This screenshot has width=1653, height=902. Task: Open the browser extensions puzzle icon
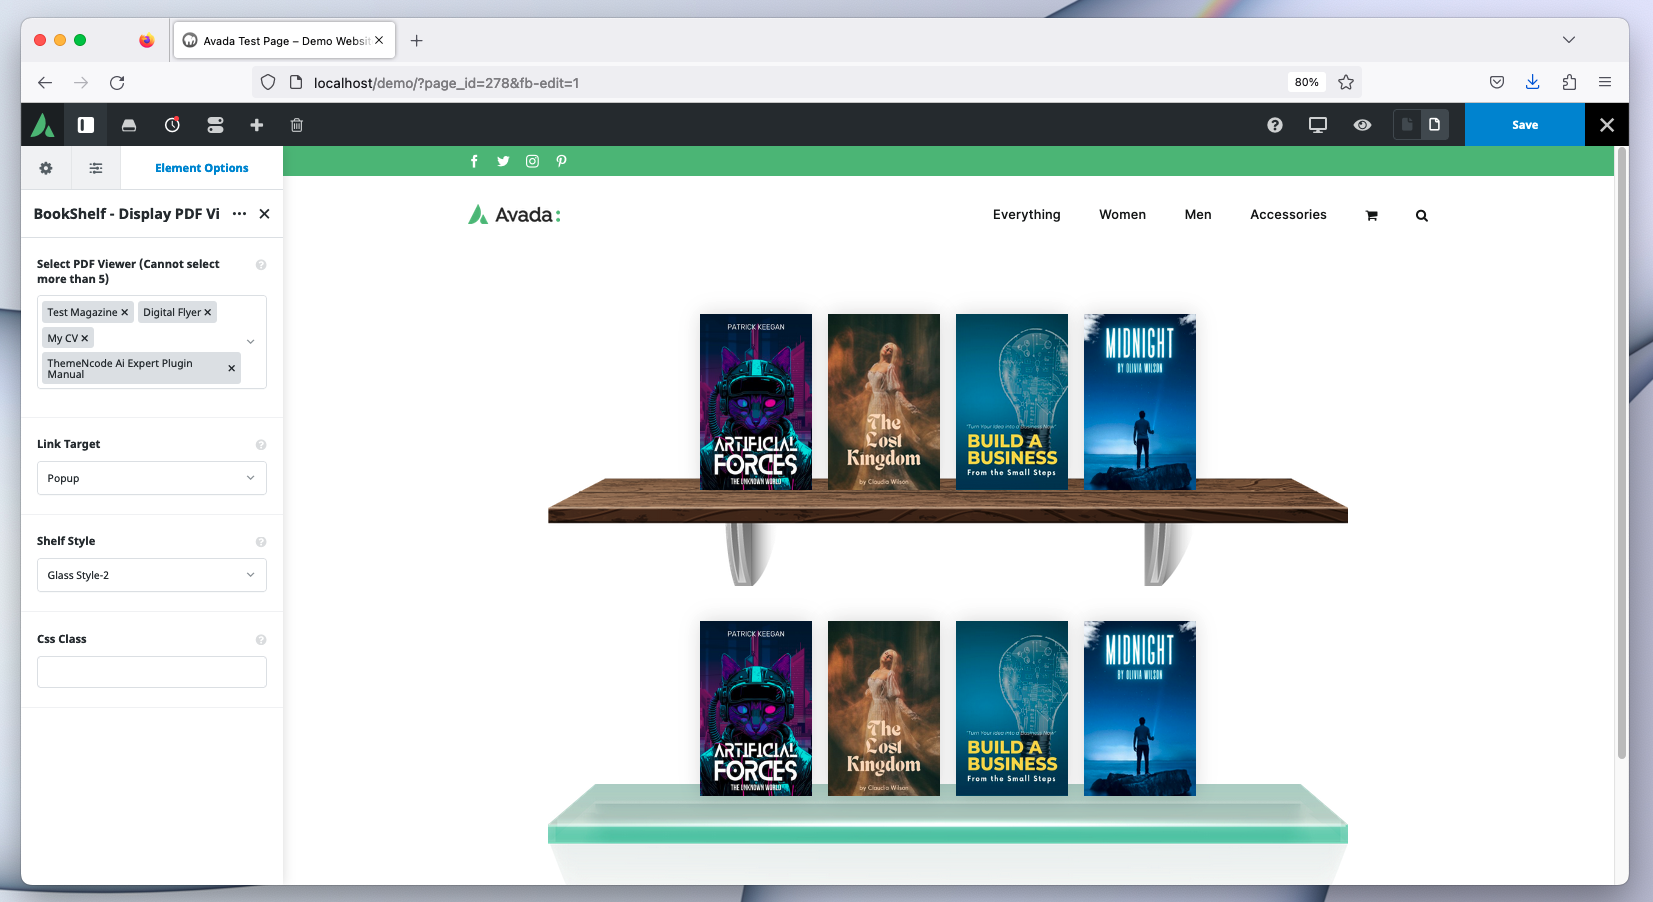click(1569, 83)
